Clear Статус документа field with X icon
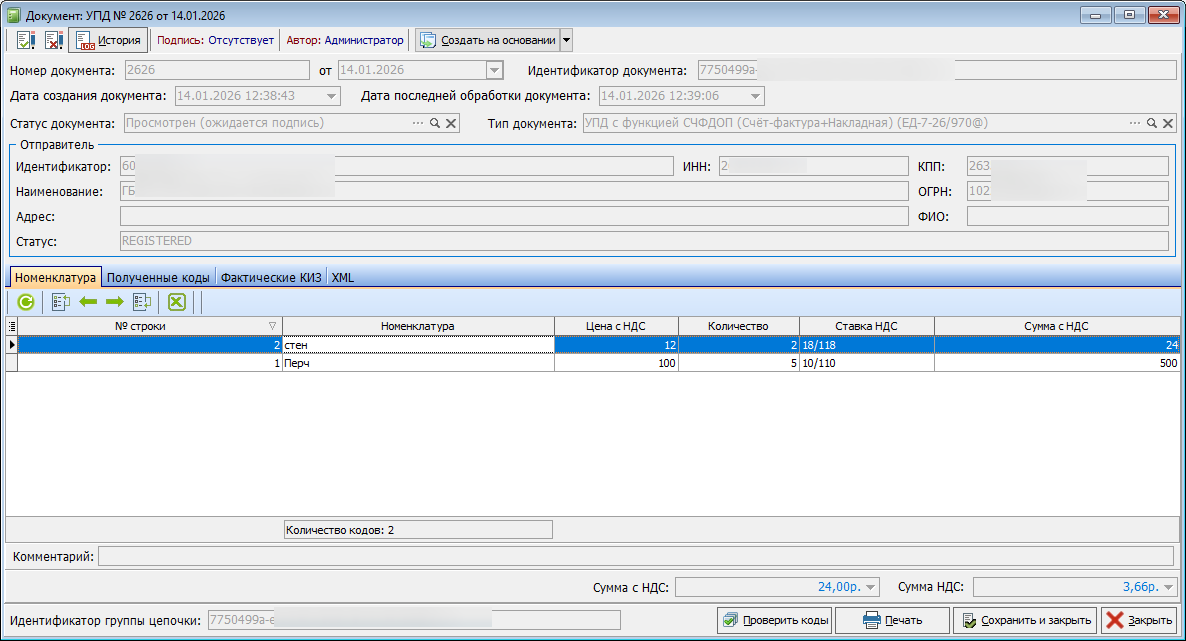 pos(451,124)
